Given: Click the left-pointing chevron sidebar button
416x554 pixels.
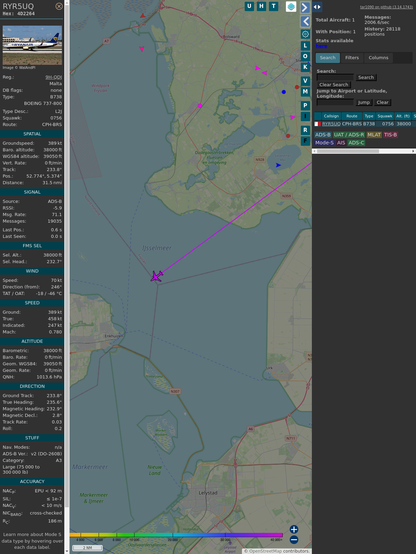Looking at the screenshot, I should point(305,22).
